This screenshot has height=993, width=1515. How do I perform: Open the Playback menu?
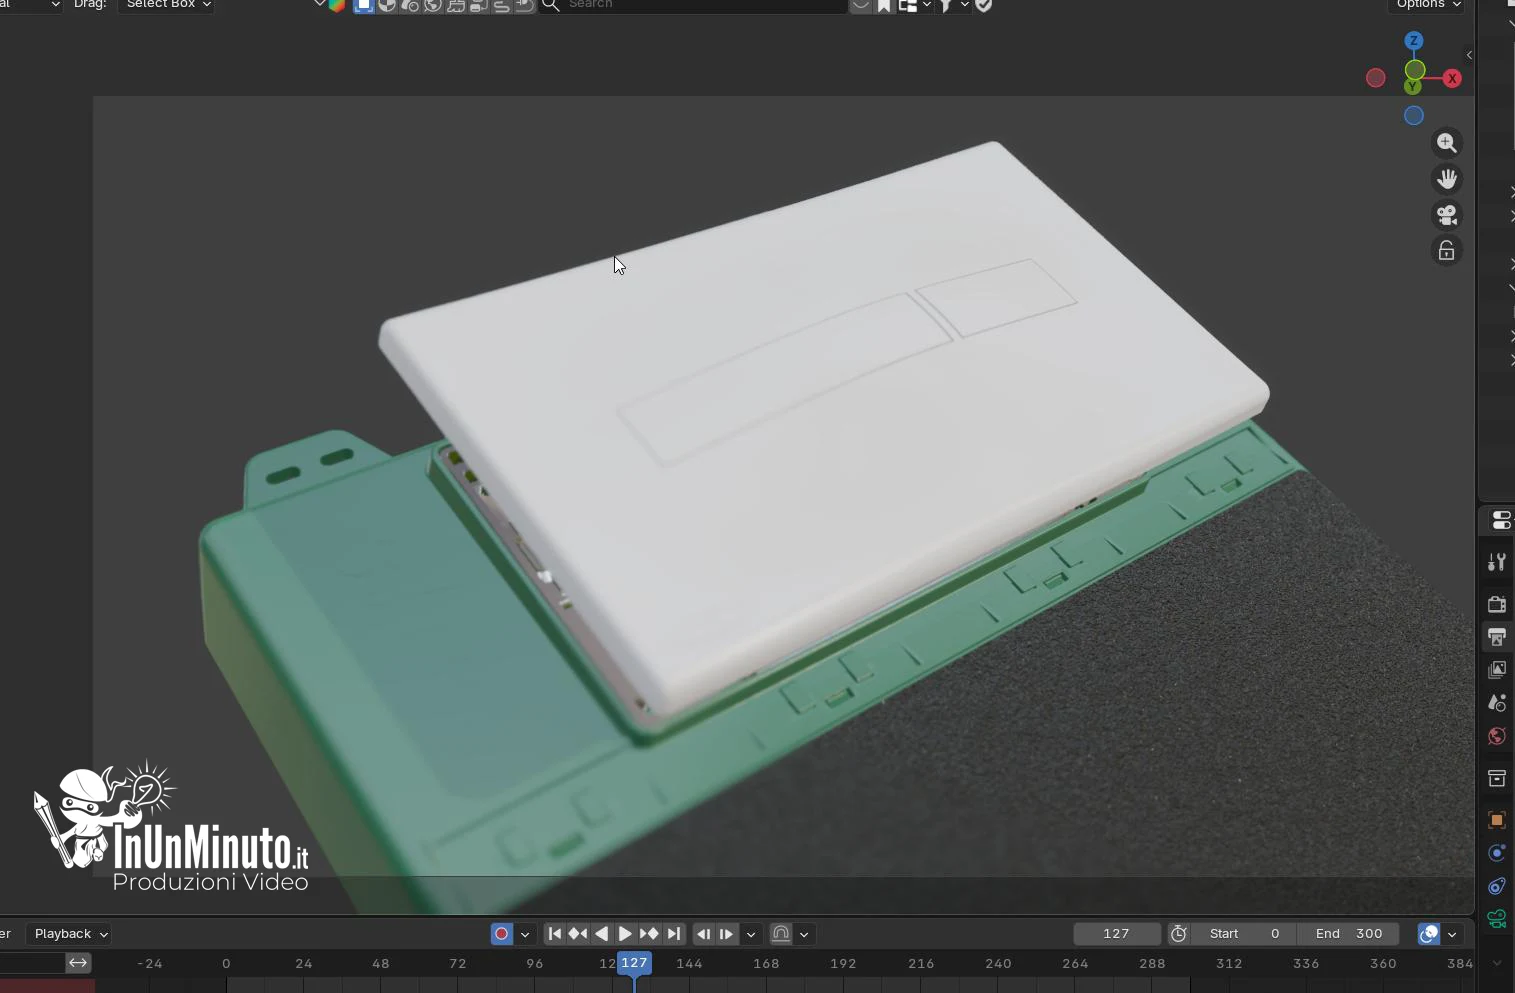[x=68, y=933]
